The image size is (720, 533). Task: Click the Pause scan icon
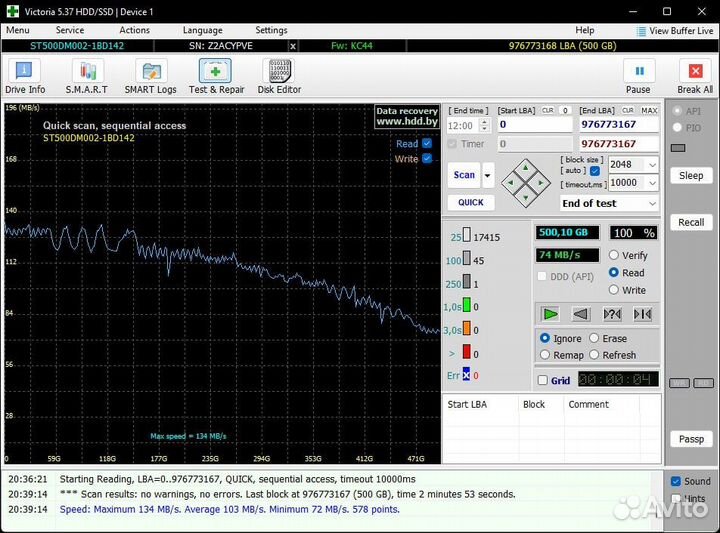point(638,72)
